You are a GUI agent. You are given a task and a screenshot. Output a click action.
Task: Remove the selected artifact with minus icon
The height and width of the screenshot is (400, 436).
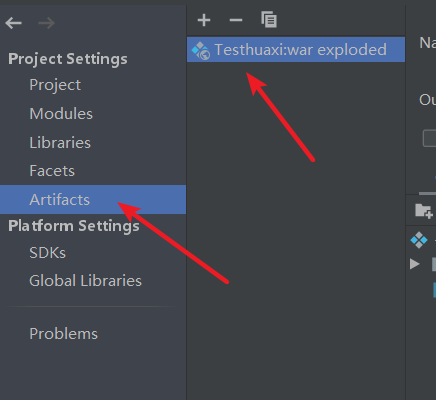click(x=236, y=20)
